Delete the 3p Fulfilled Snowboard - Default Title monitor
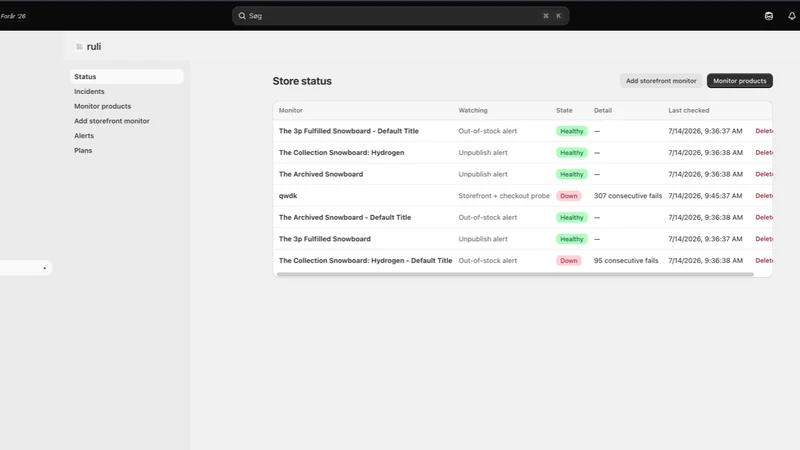The width and height of the screenshot is (800, 450). 764,131
